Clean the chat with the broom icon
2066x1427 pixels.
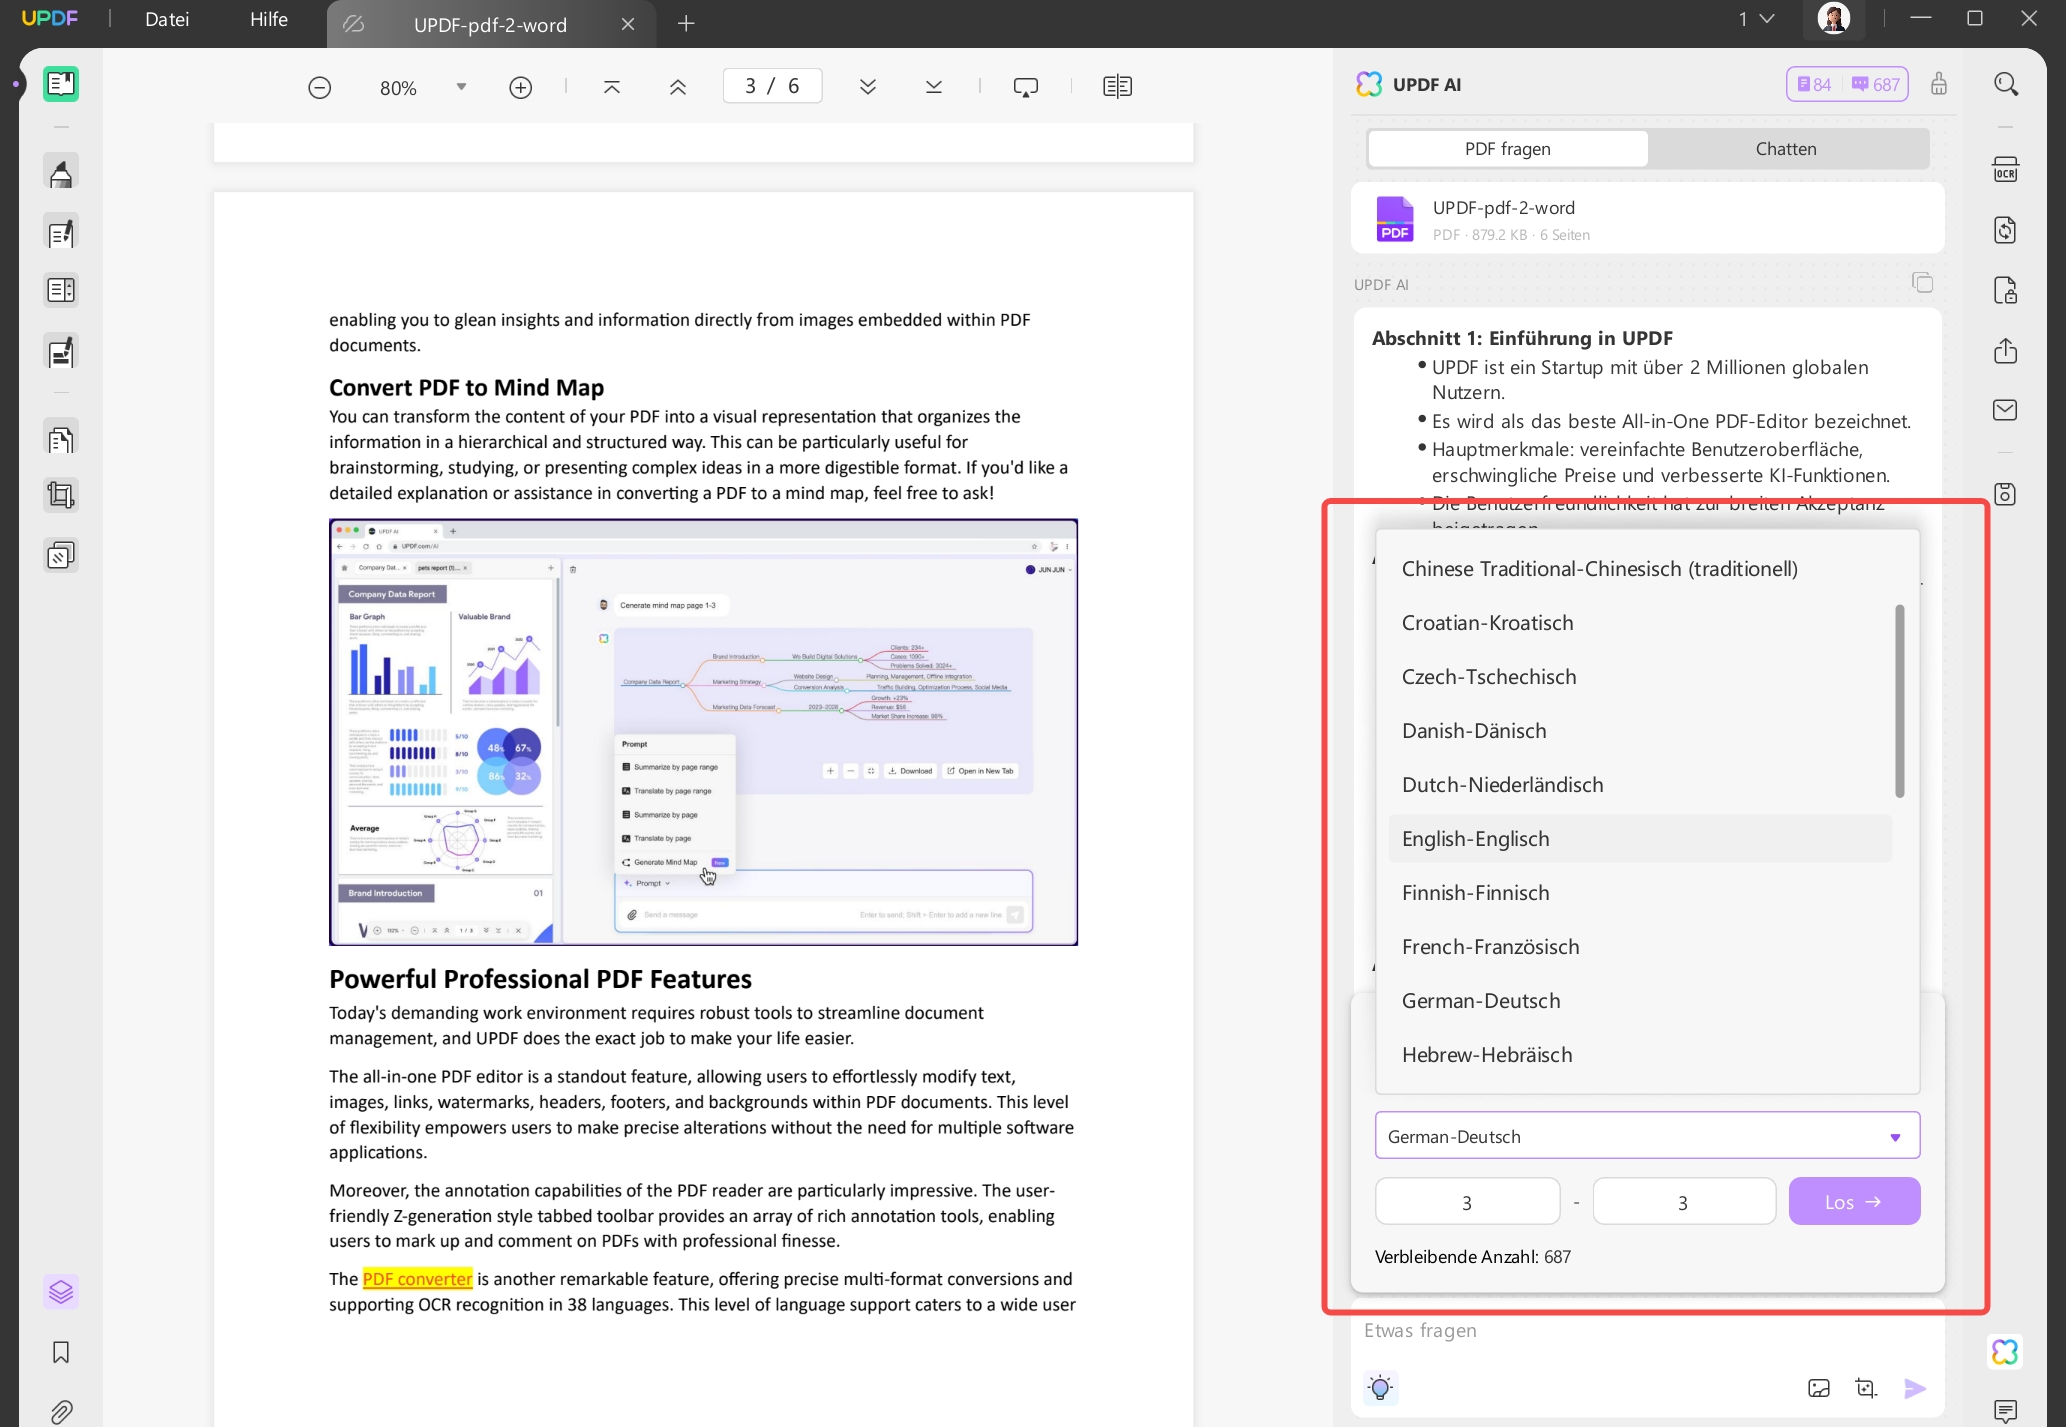click(1939, 84)
